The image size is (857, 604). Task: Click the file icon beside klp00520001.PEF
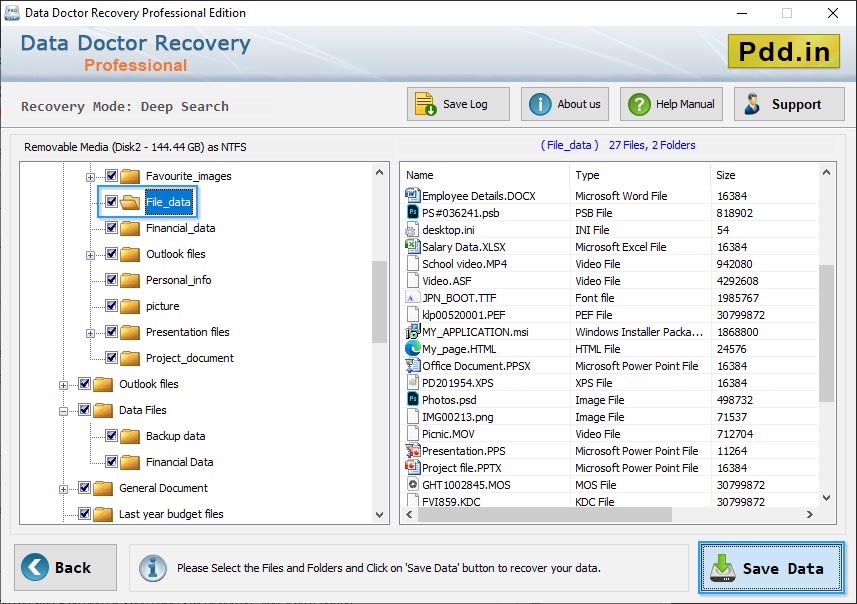click(x=413, y=314)
